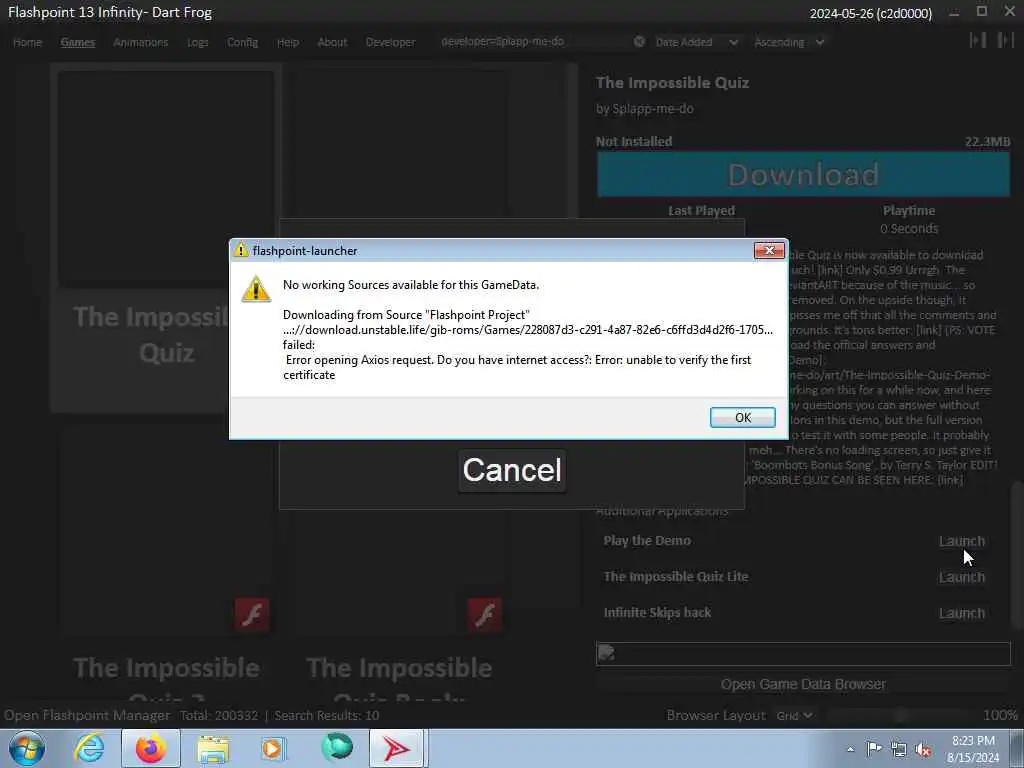
Task: Toggle the right sidebar icon in header
Action: (x=1005, y=40)
